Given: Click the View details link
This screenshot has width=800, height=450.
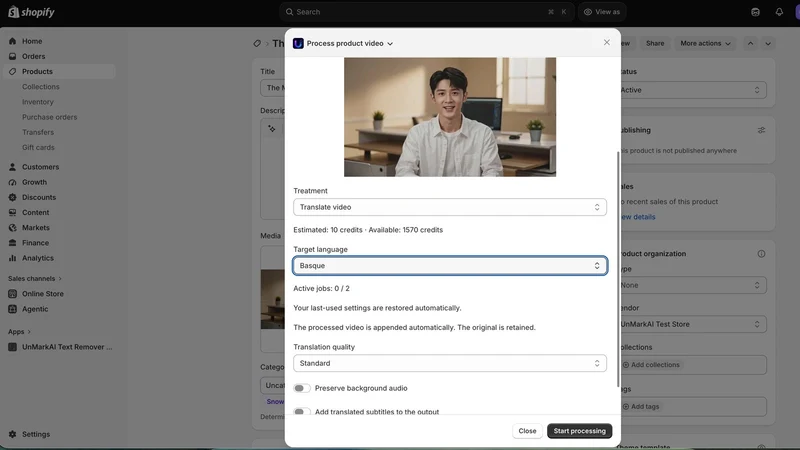Looking at the screenshot, I should [638, 217].
